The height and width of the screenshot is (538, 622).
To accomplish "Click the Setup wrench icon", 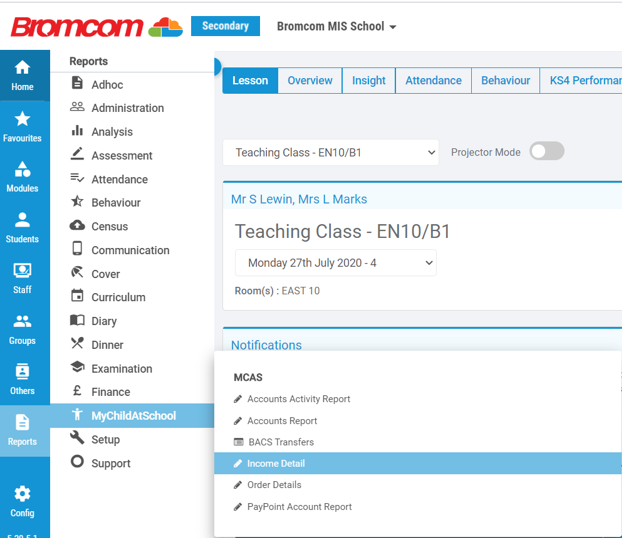I will pyautogui.click(x=77, y=438).
